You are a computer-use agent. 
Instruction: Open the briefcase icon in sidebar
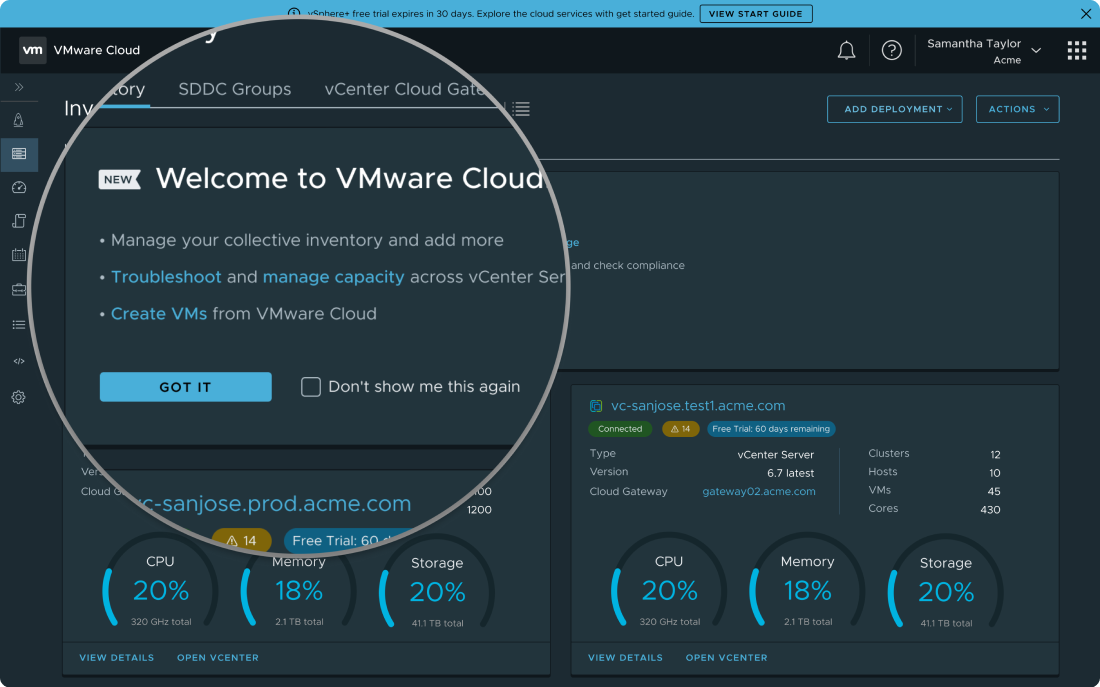19,289
